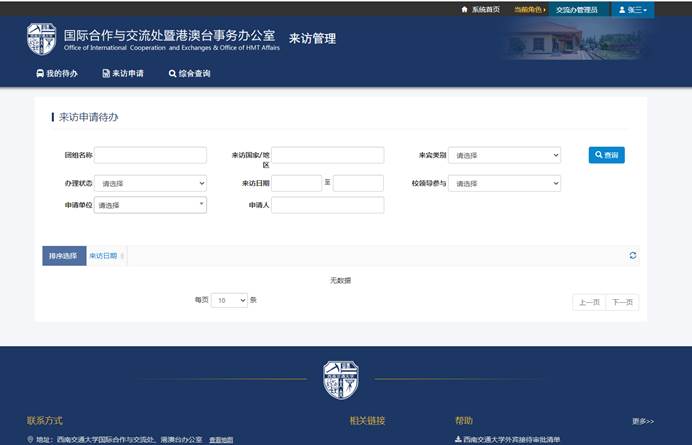Image resolution: width=692 pixels, height=445 pixels.
Task: Open the 张三 user account menu
Action: pyautogui.click(x=633, y=9)
